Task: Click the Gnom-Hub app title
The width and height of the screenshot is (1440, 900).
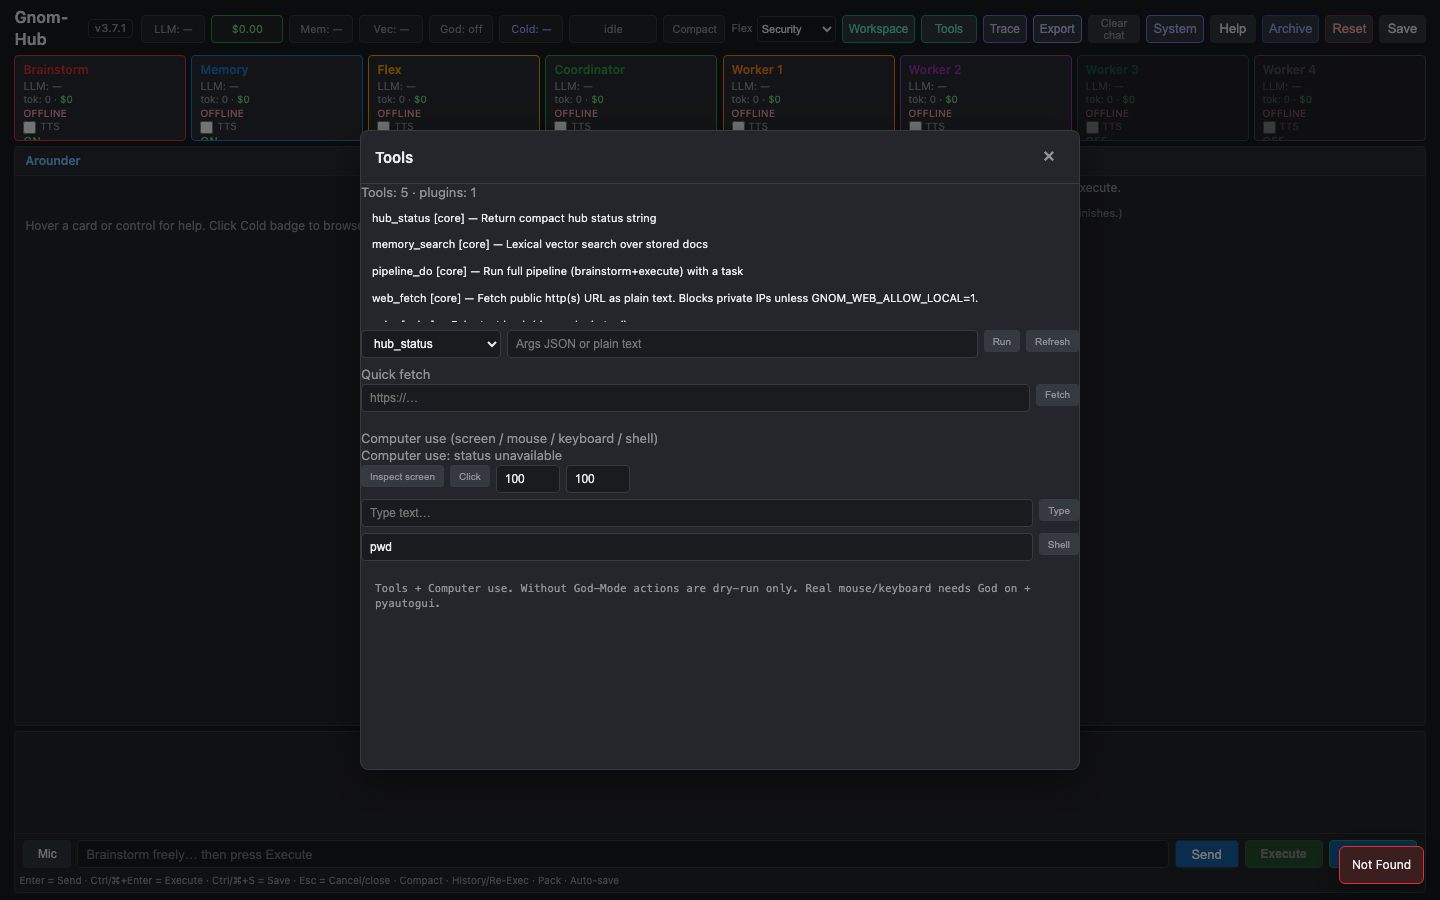Action: coord(41,28)
